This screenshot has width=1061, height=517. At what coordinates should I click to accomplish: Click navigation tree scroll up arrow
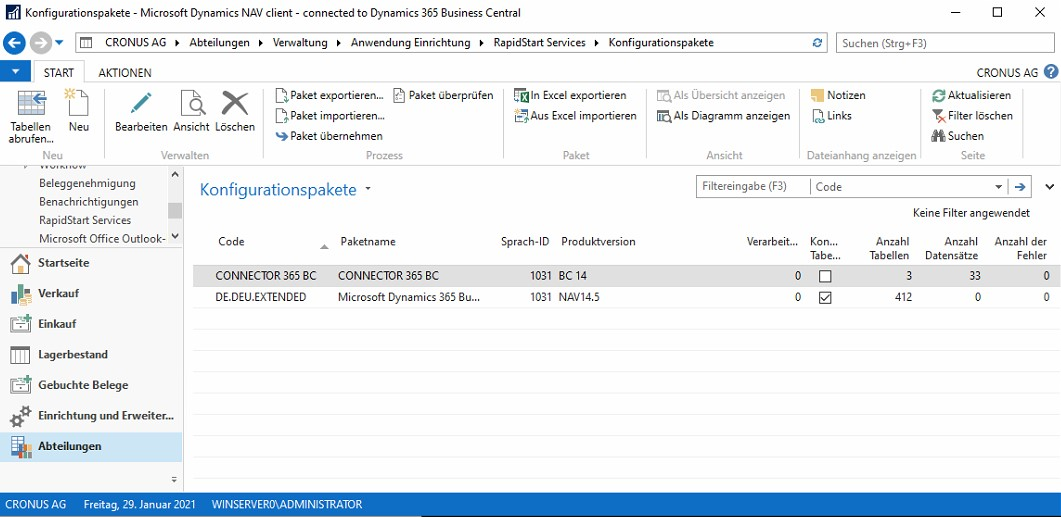pyautogui.click(x=175, y=174)
